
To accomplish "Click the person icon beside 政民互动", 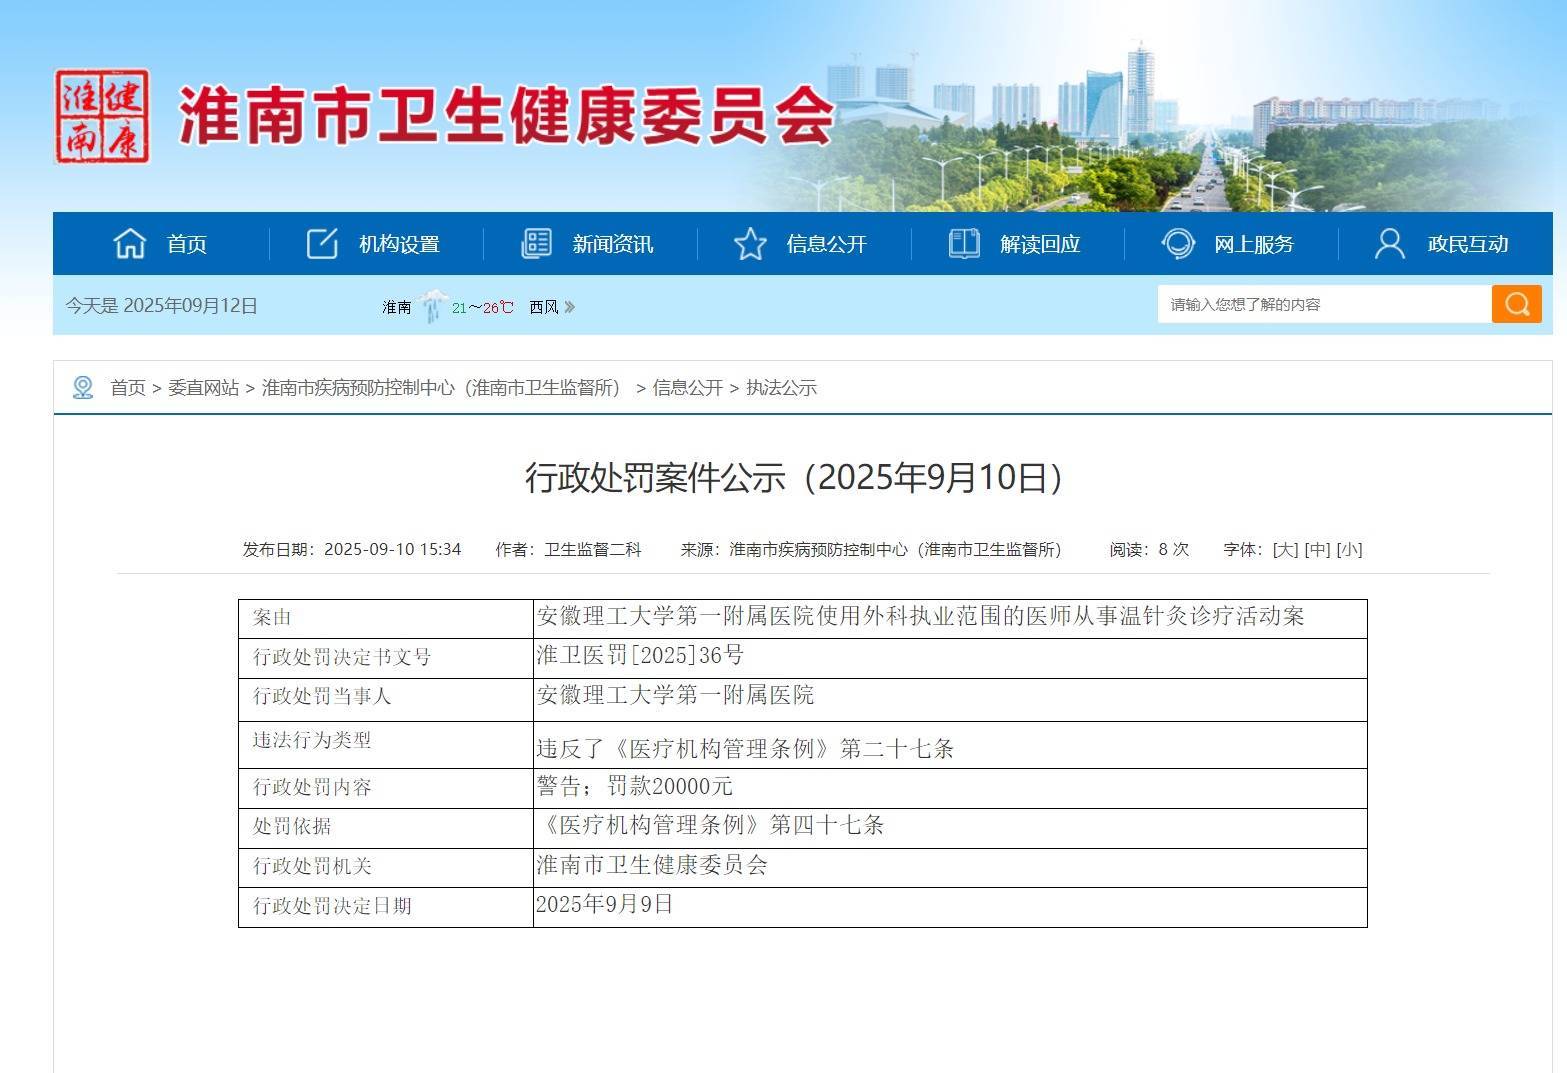I will (x=1389, y=243).
